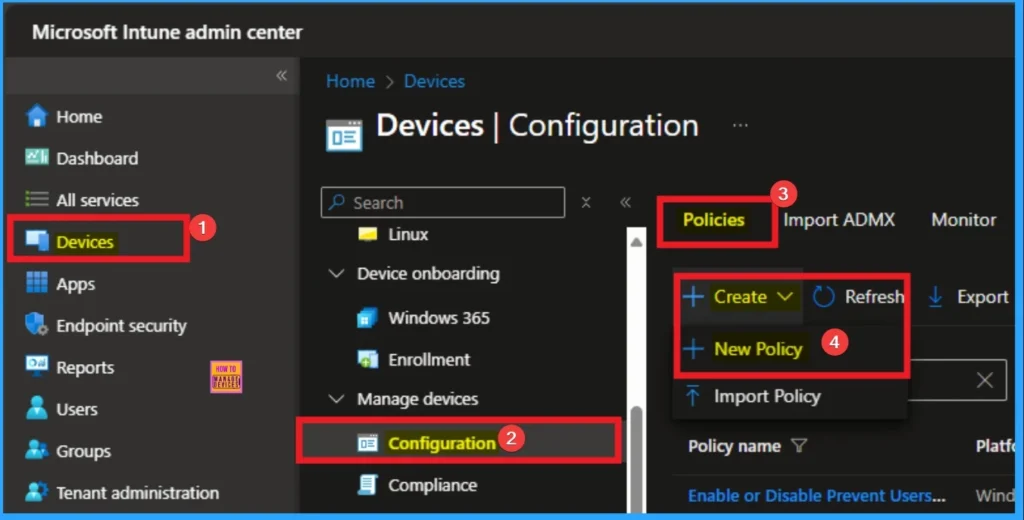Collapse the Device onboarding group
This screenshot has height=520, width=1024.
tap(336, 274)
